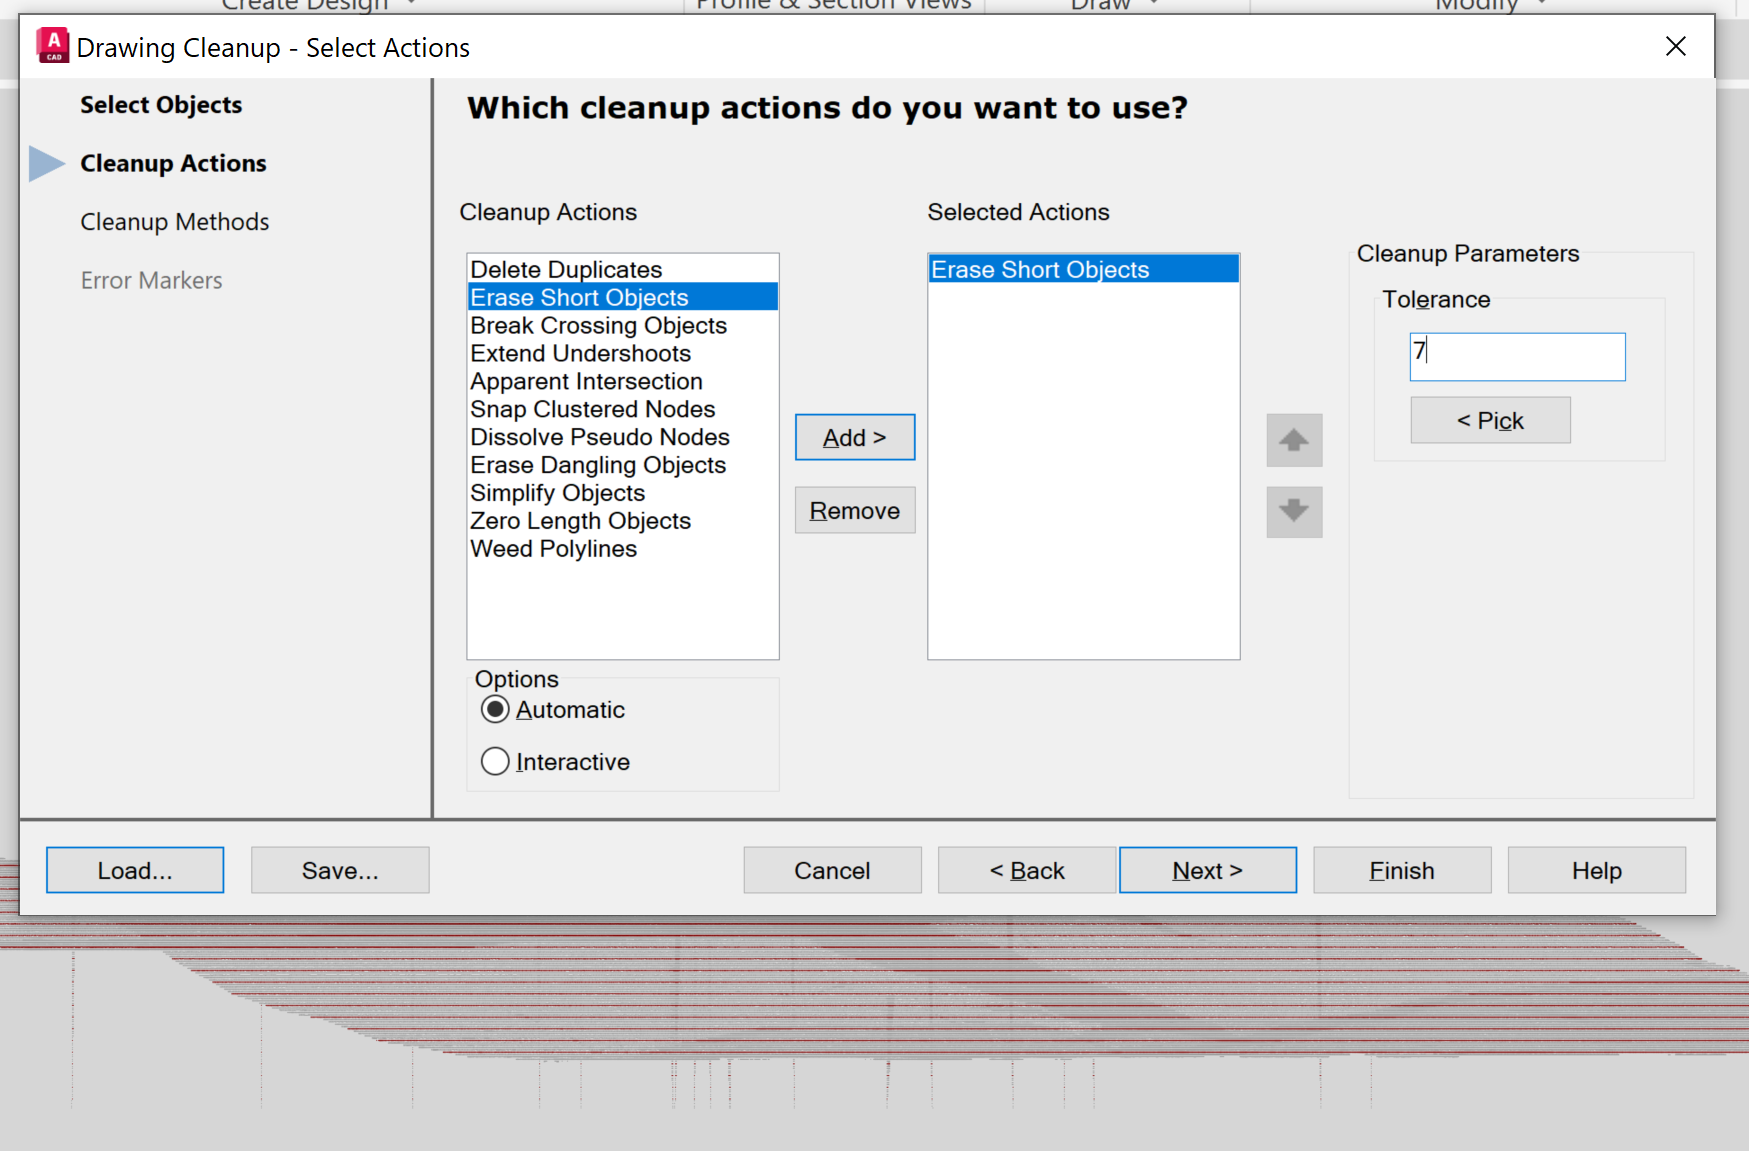Select Break Crossing Objects action
This screenshot has width=1749, height=1151.
[x=622, y=326]
